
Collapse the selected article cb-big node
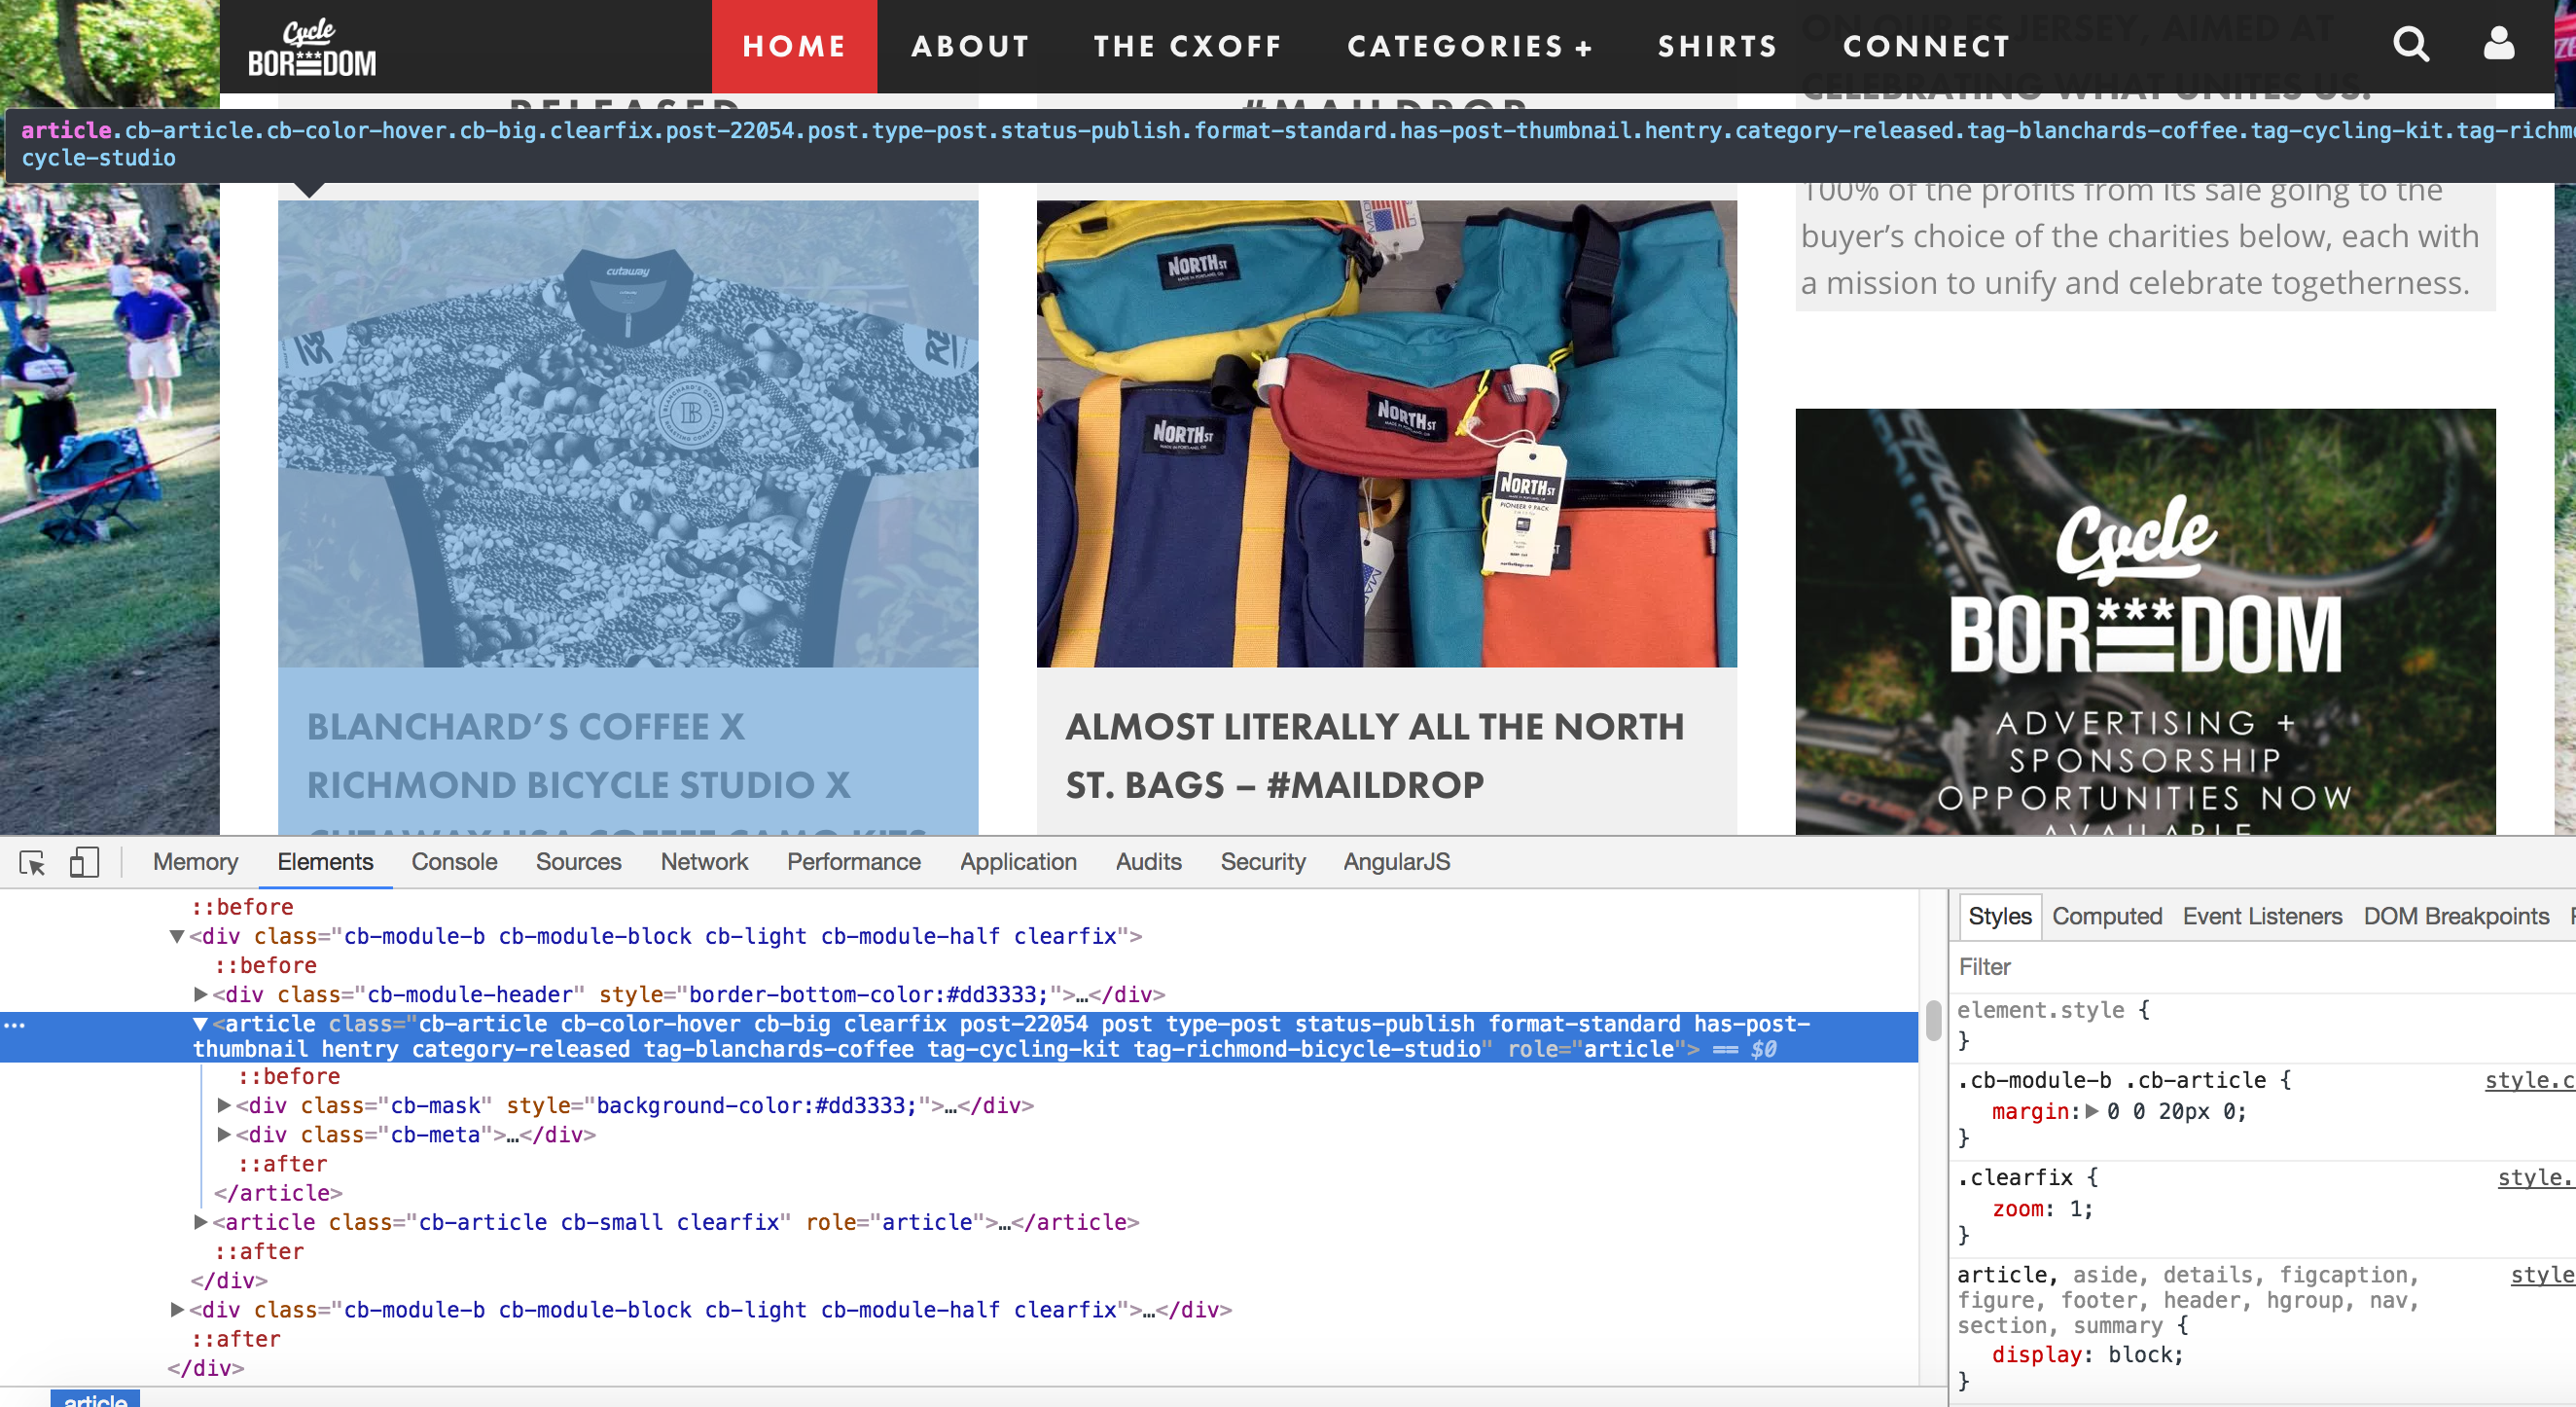[x=200, y=1024]
